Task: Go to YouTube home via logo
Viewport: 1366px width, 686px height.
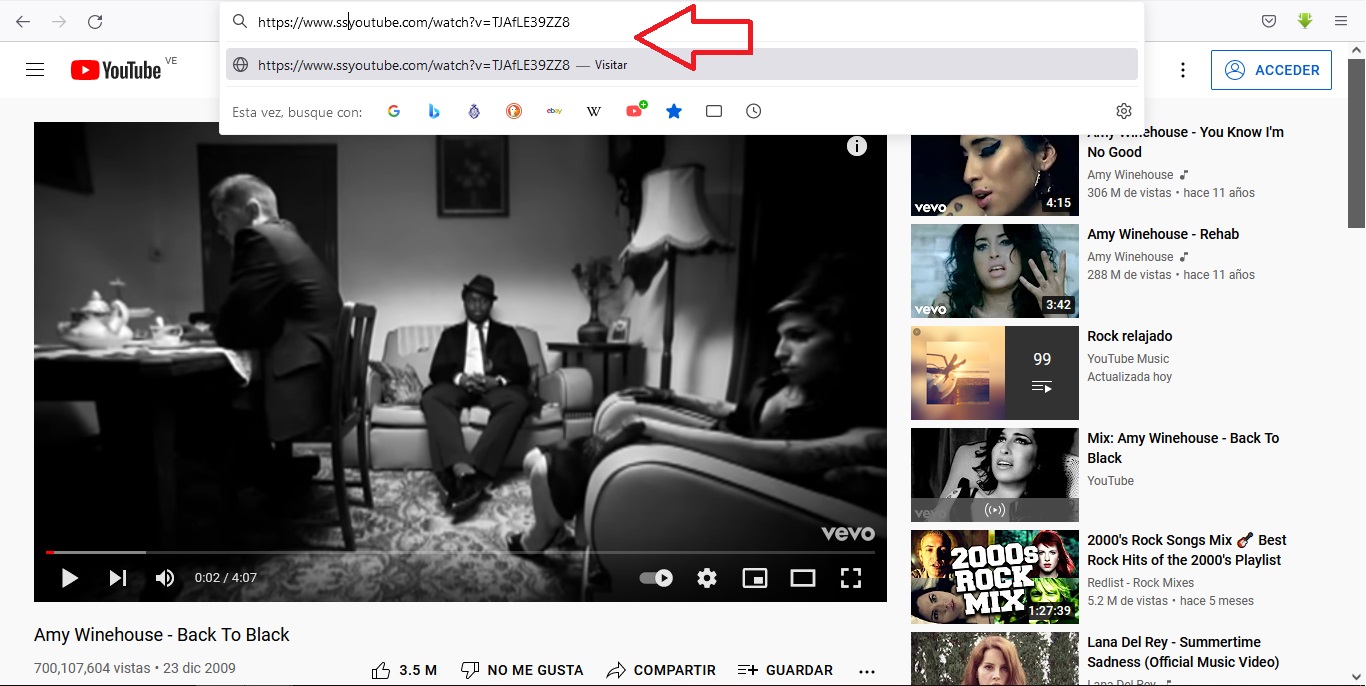Action: (116, 70)
